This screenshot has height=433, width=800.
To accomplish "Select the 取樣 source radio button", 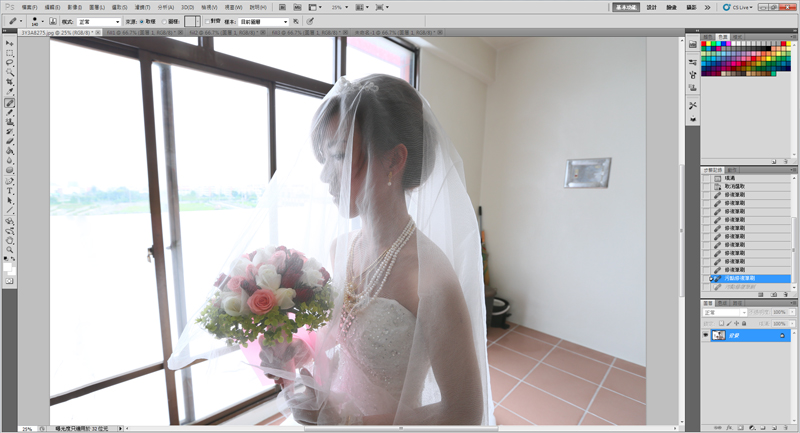I will pos(141,21).
